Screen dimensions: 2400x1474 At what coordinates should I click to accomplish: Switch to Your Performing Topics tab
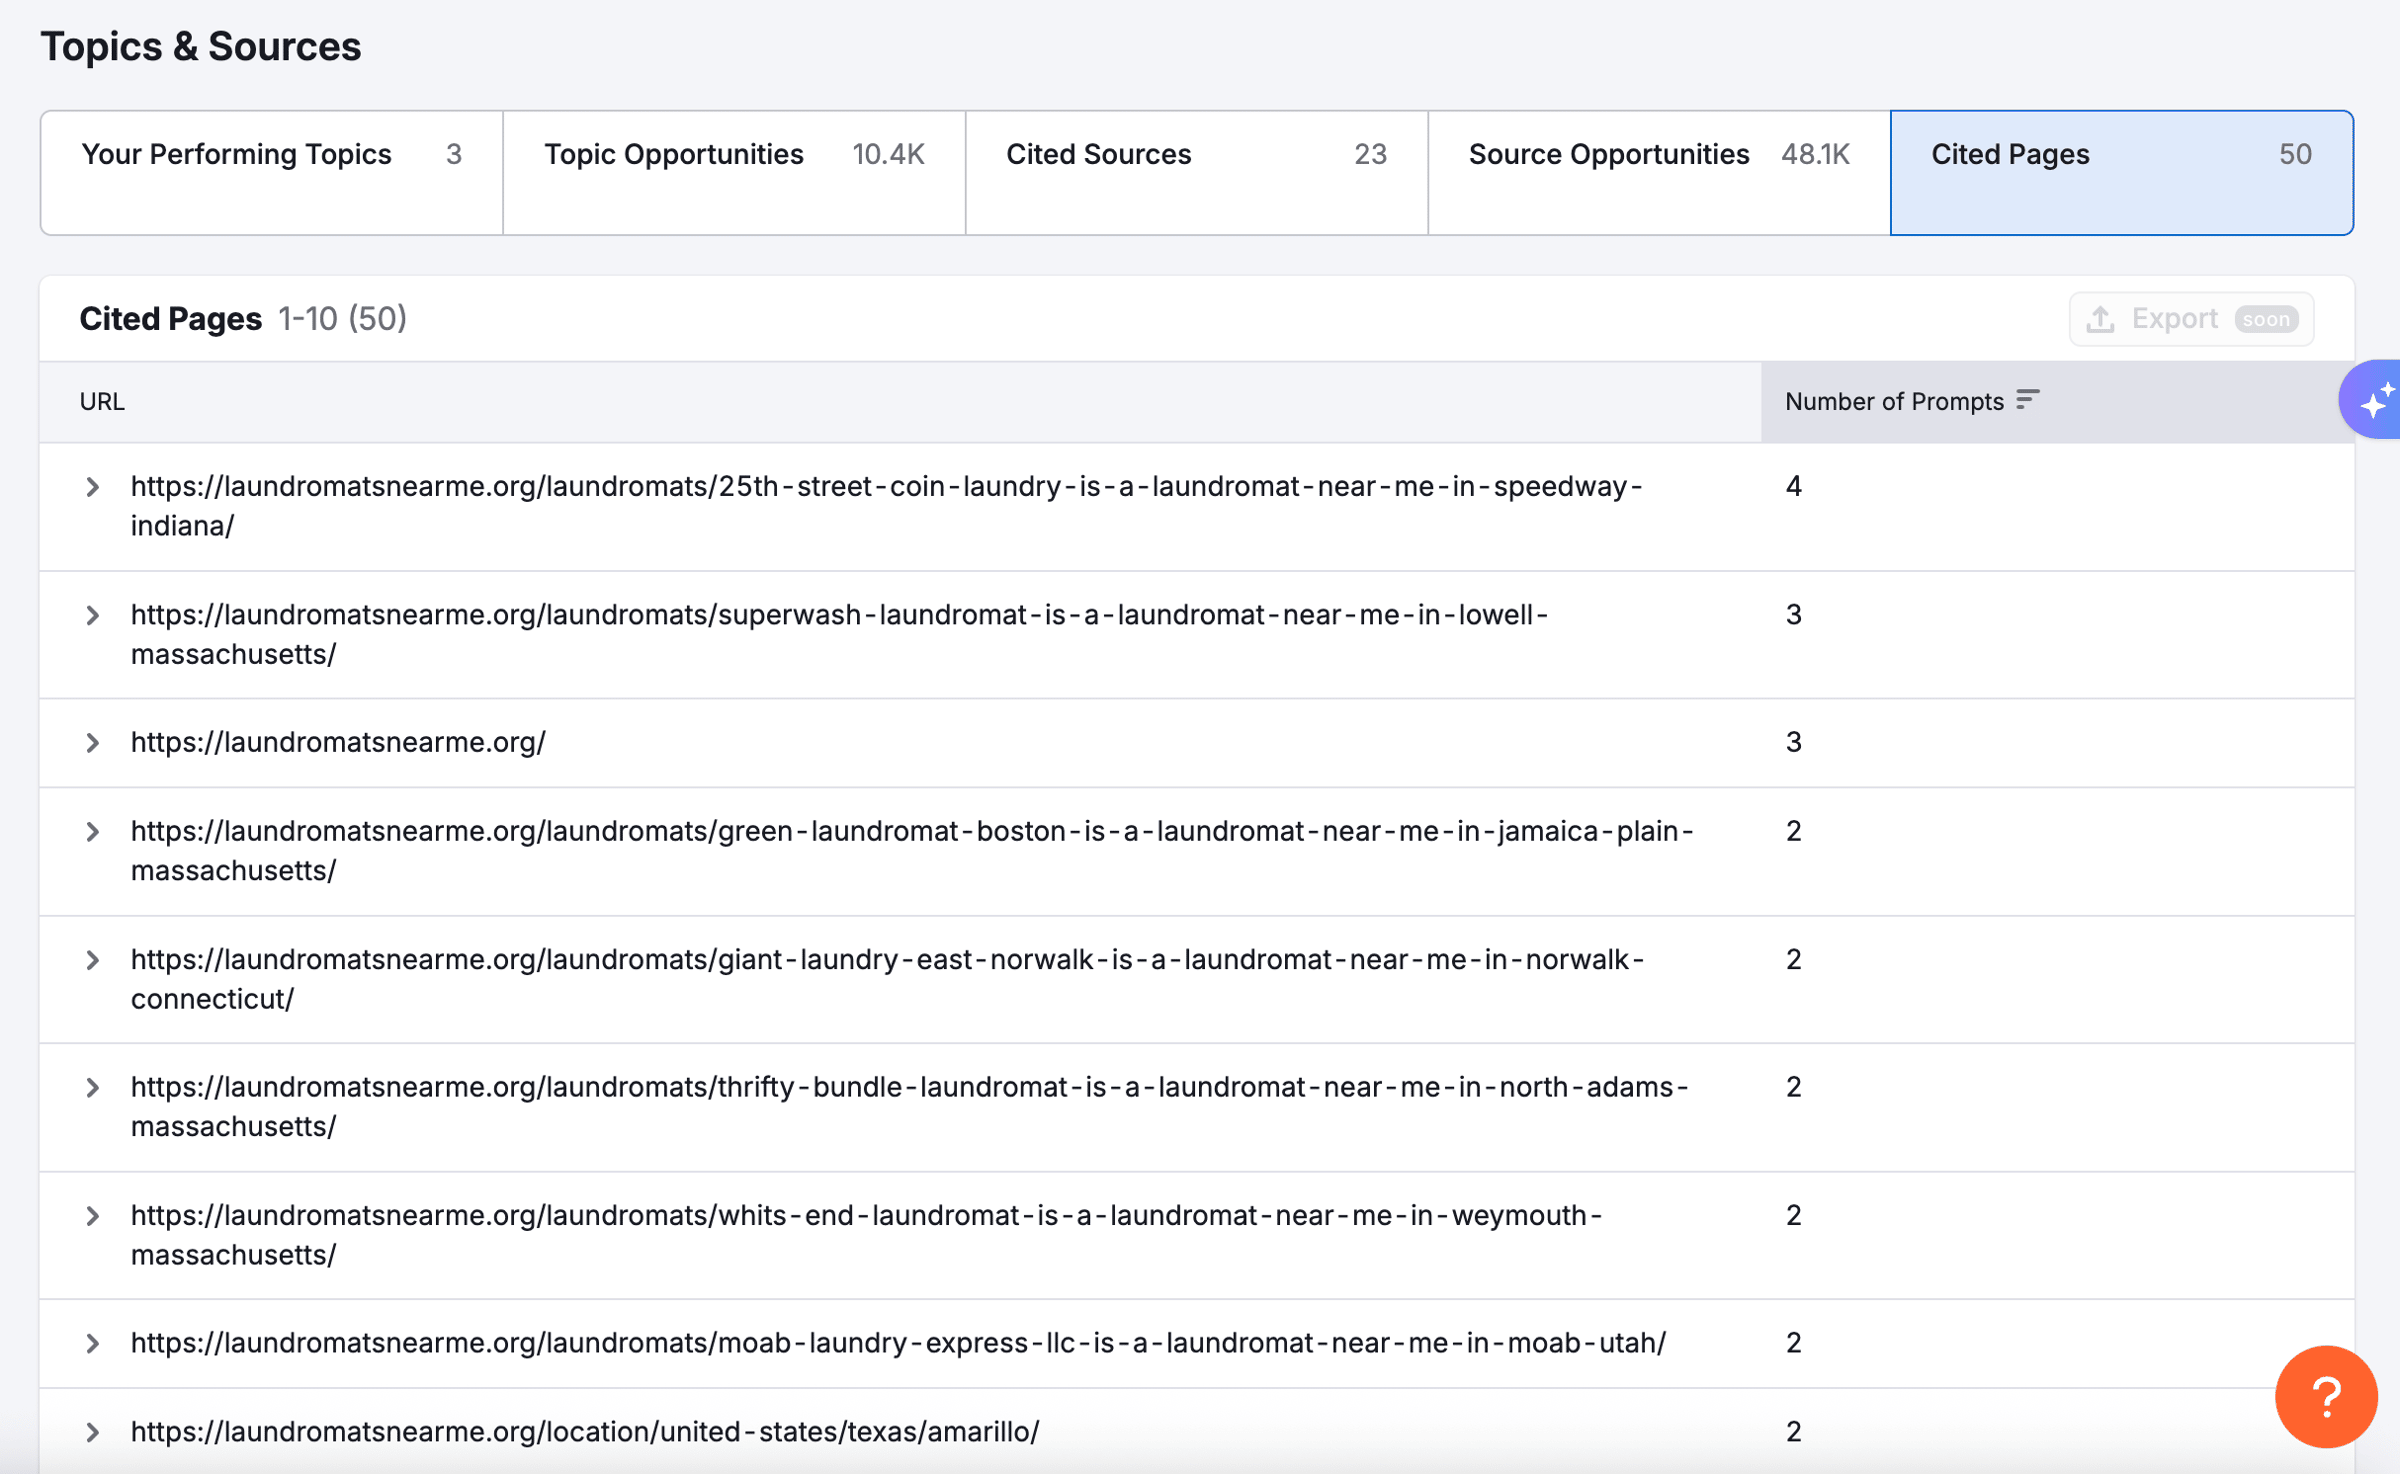(271, 172)
